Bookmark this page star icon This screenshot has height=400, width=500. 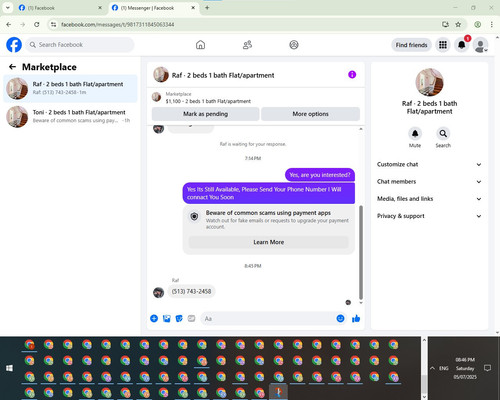click(x=458, y=24)
